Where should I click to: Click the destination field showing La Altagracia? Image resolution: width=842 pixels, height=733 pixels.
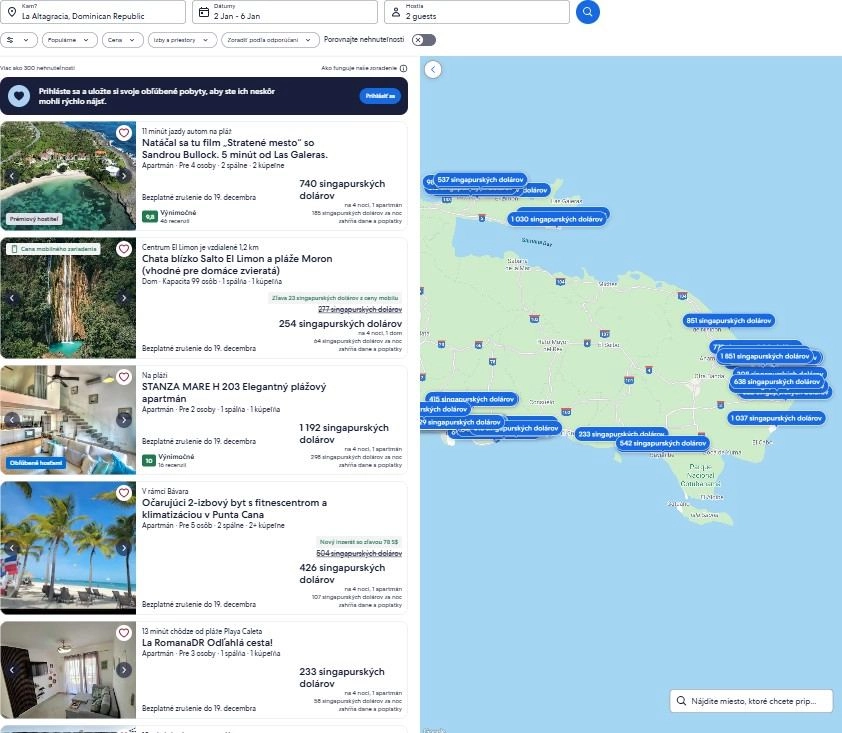[93, 12]
